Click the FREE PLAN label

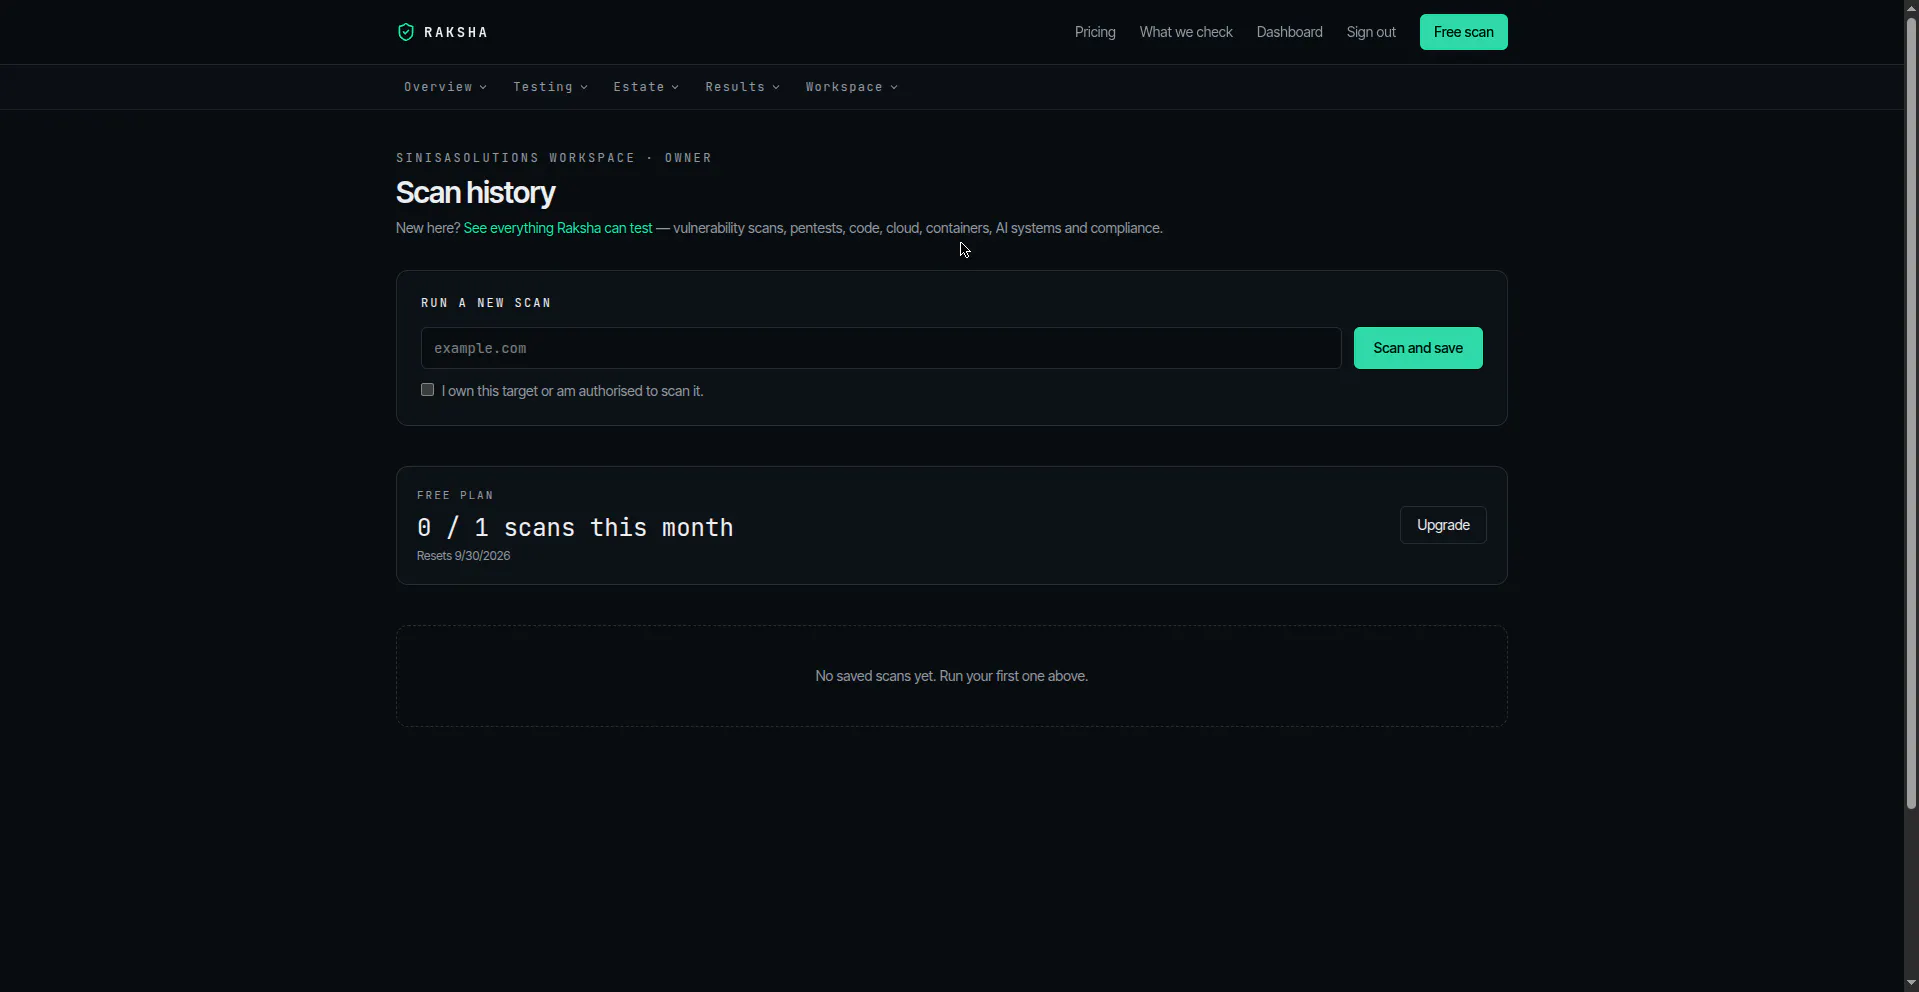click(x=455, y=495)
